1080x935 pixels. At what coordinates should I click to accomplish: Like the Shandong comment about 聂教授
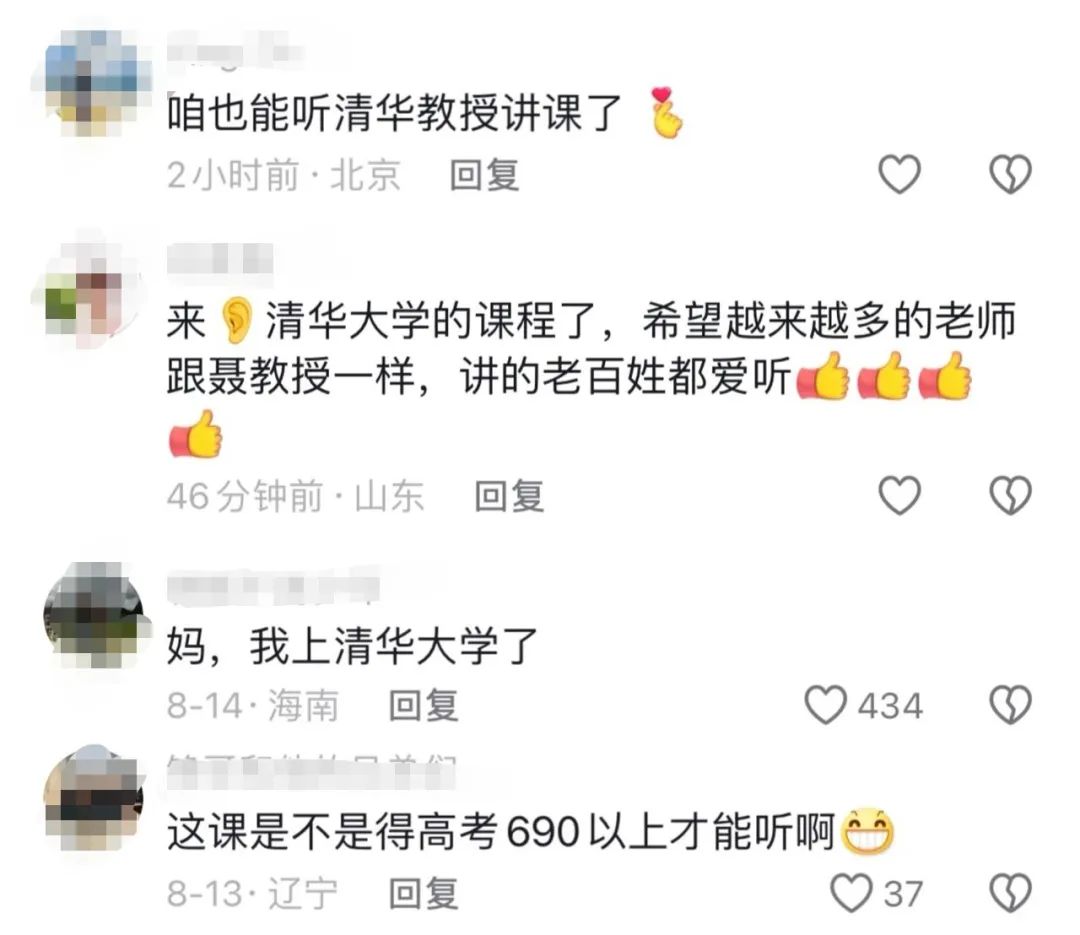pos(900,495)
